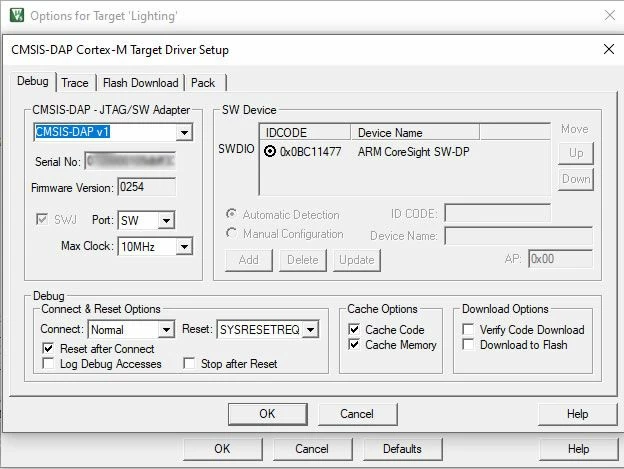Click Help in the Target Driver Setup dialog
The width and height of the screenshot is (624, 469).
(577, 414)
